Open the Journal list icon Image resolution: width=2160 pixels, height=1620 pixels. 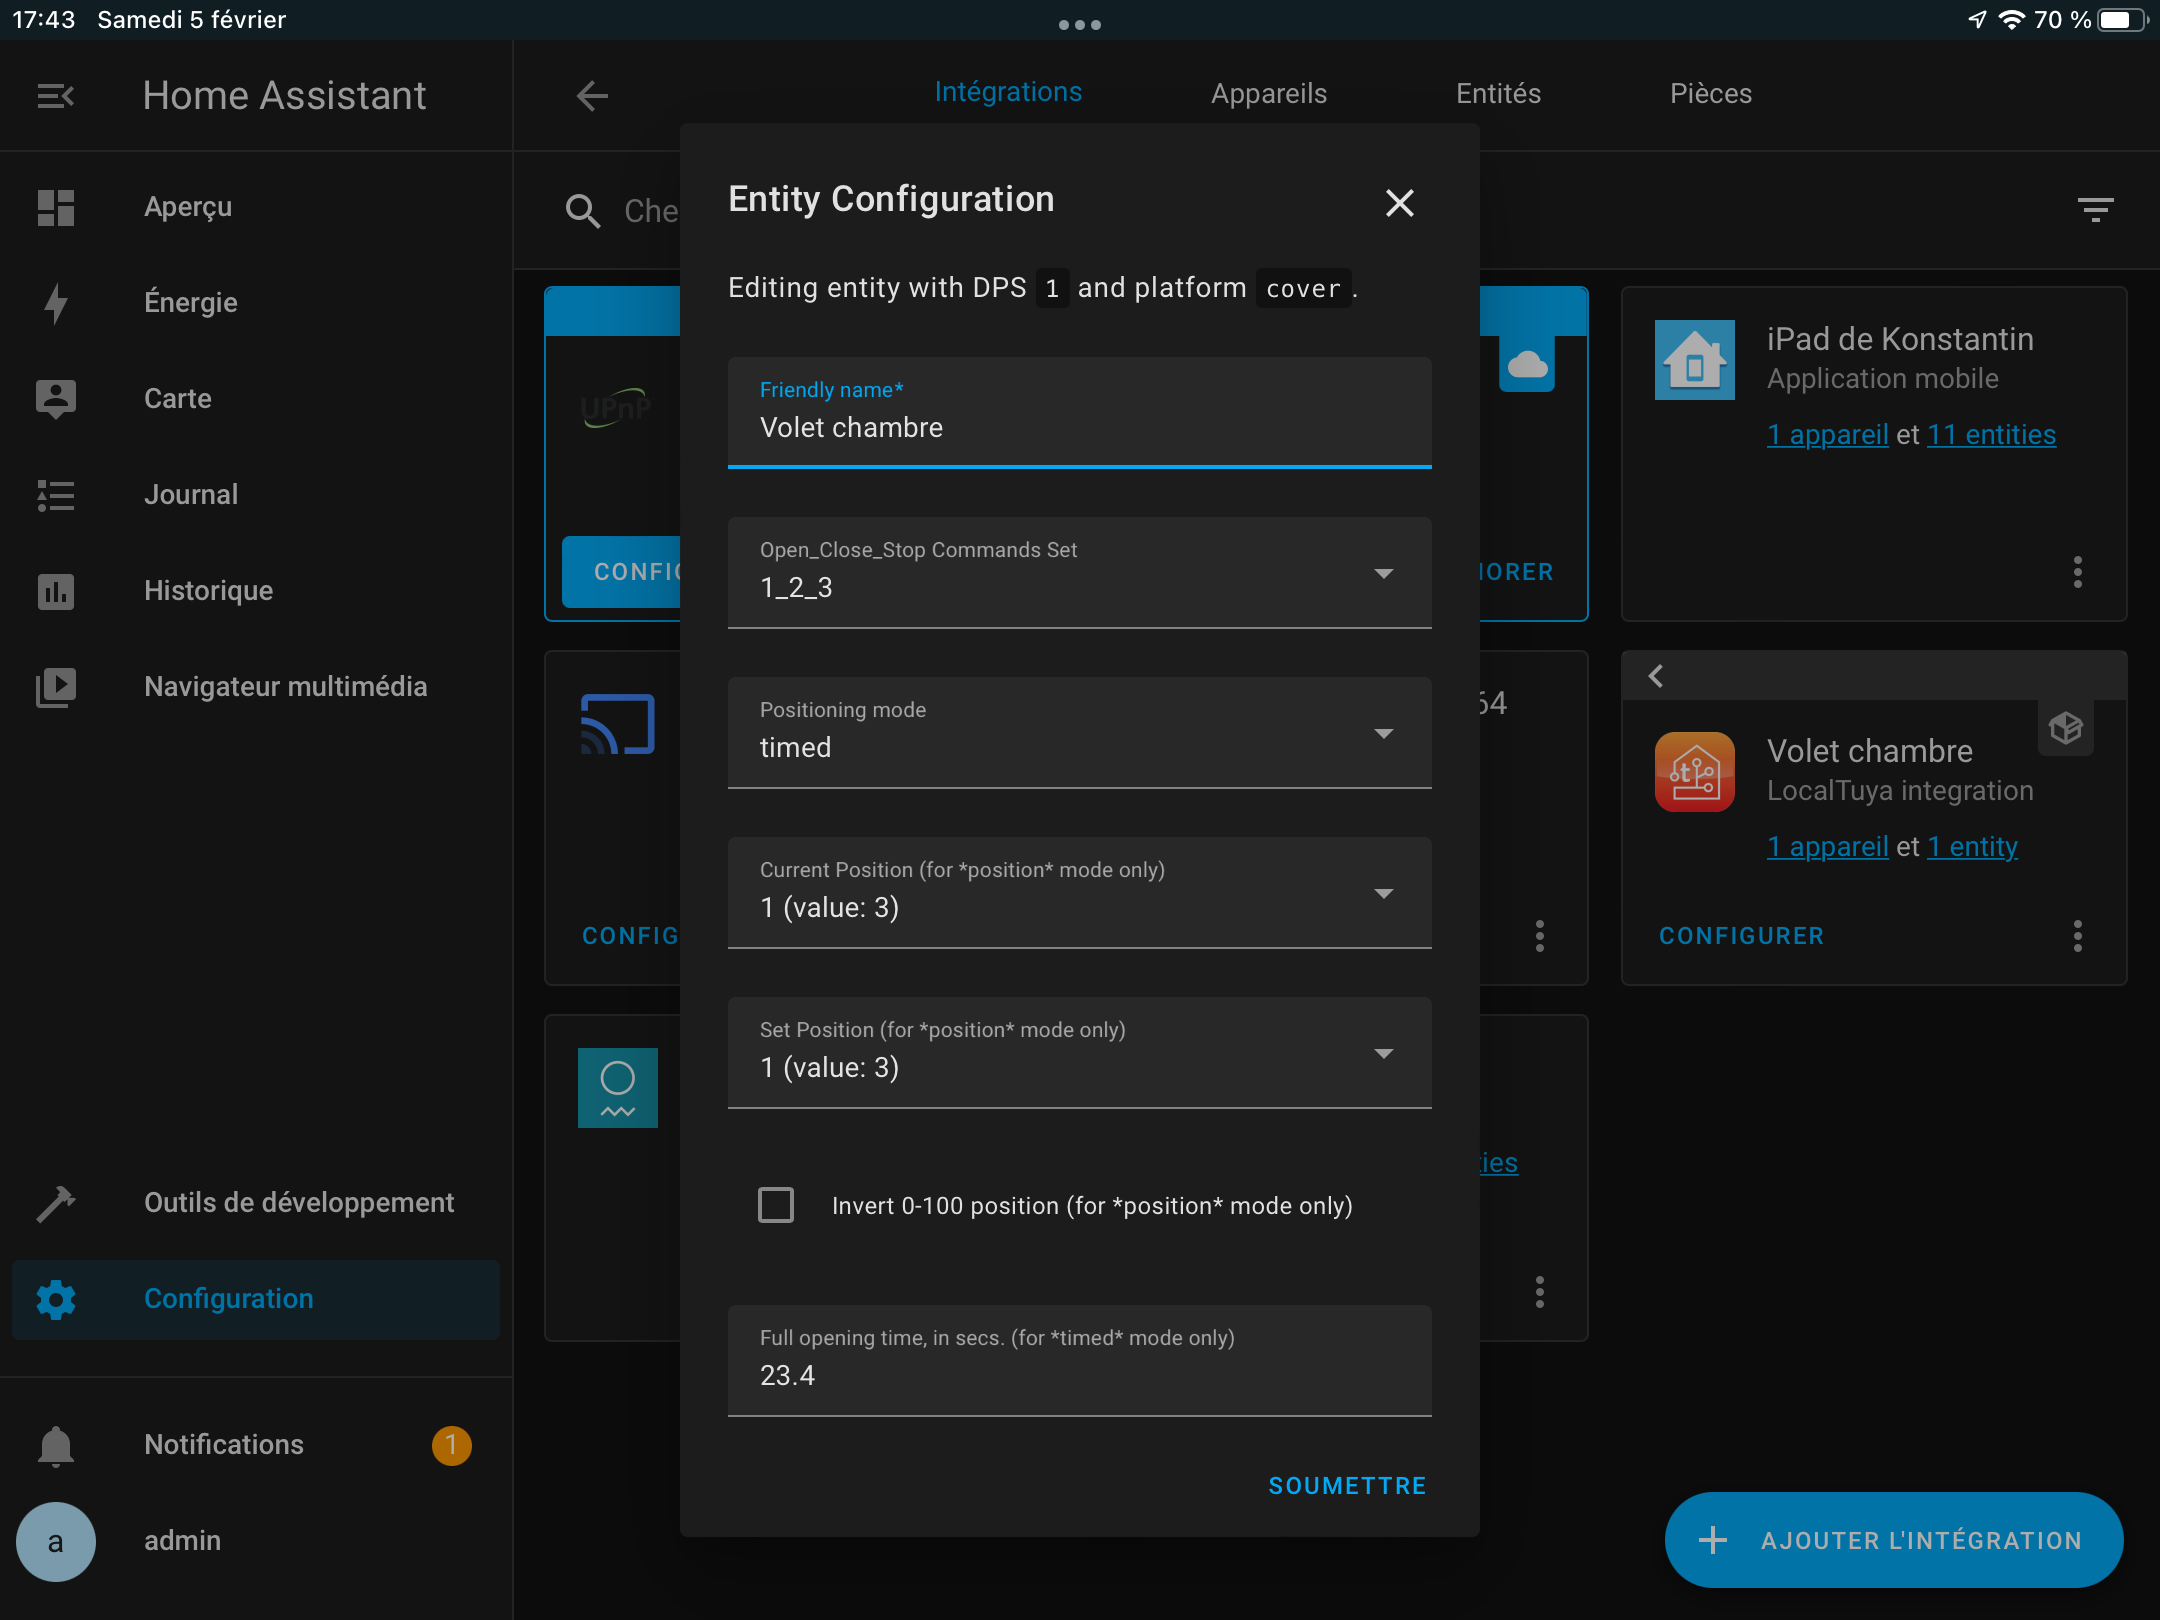[56, 495]
